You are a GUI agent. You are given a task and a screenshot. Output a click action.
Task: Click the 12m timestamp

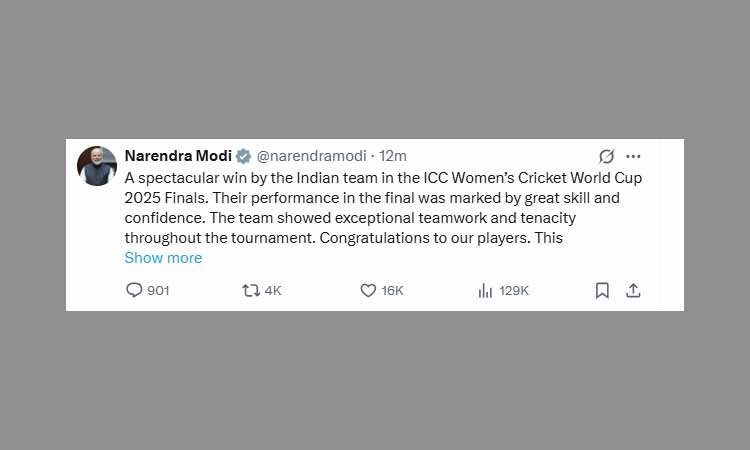[393, 156]
